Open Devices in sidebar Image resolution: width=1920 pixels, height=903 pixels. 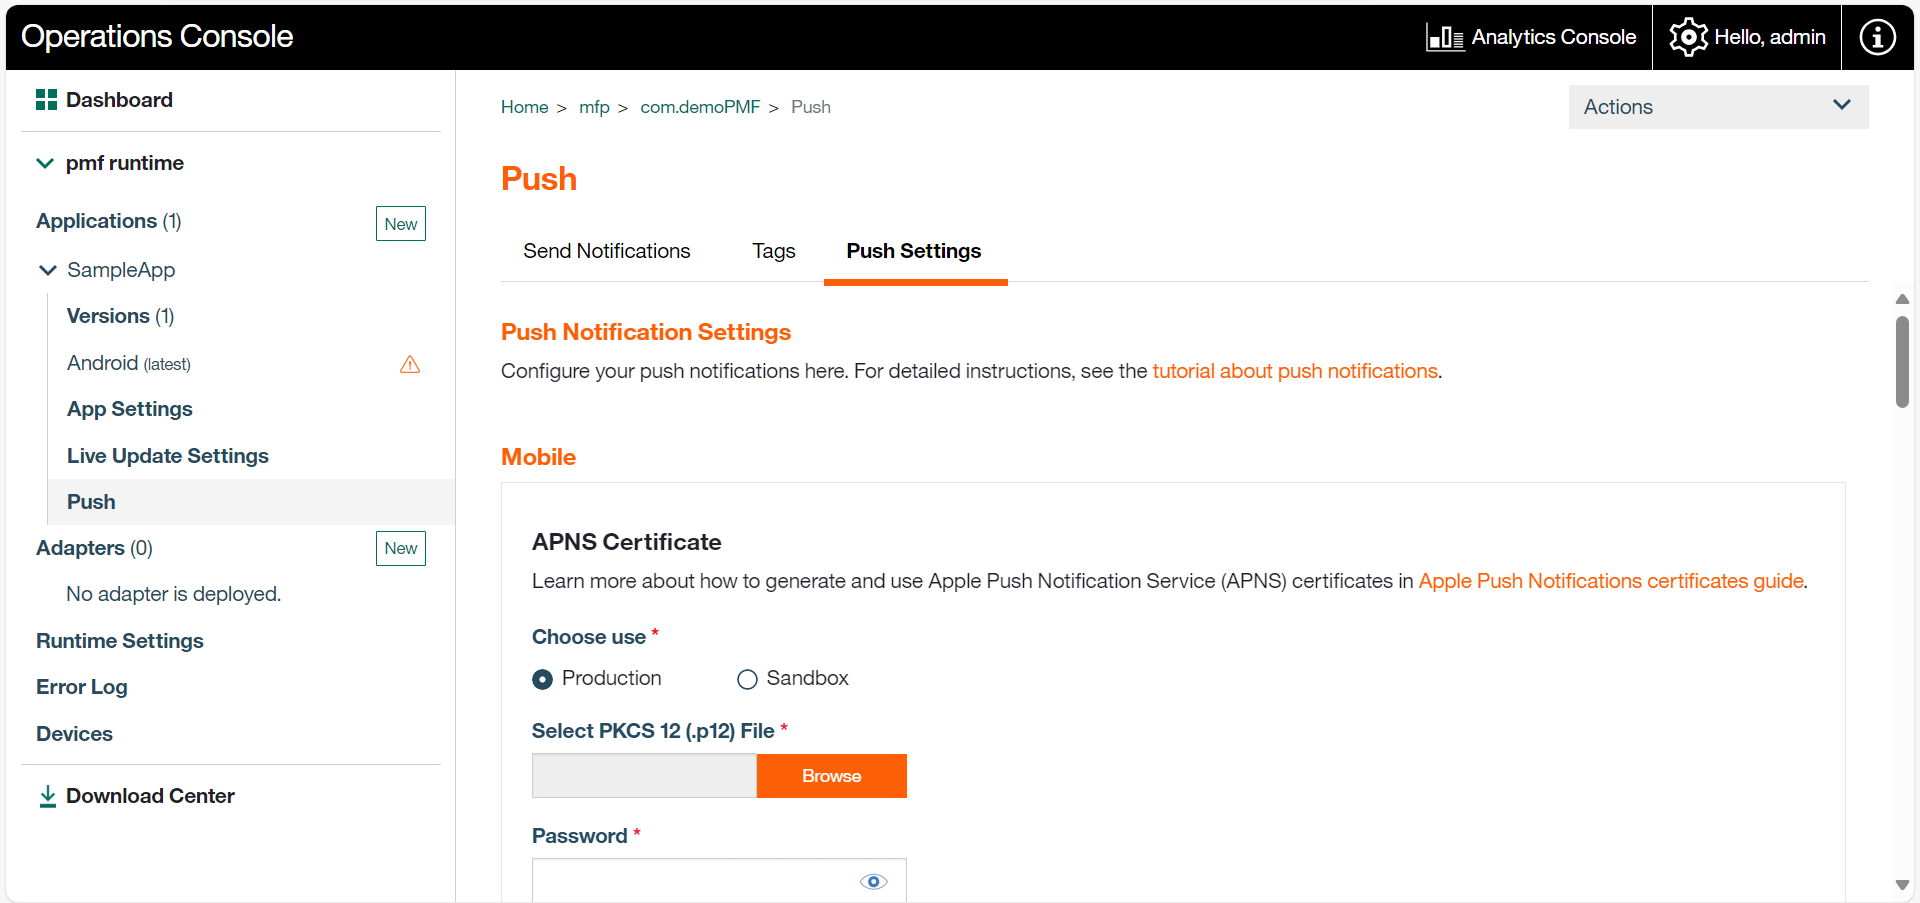74,734
